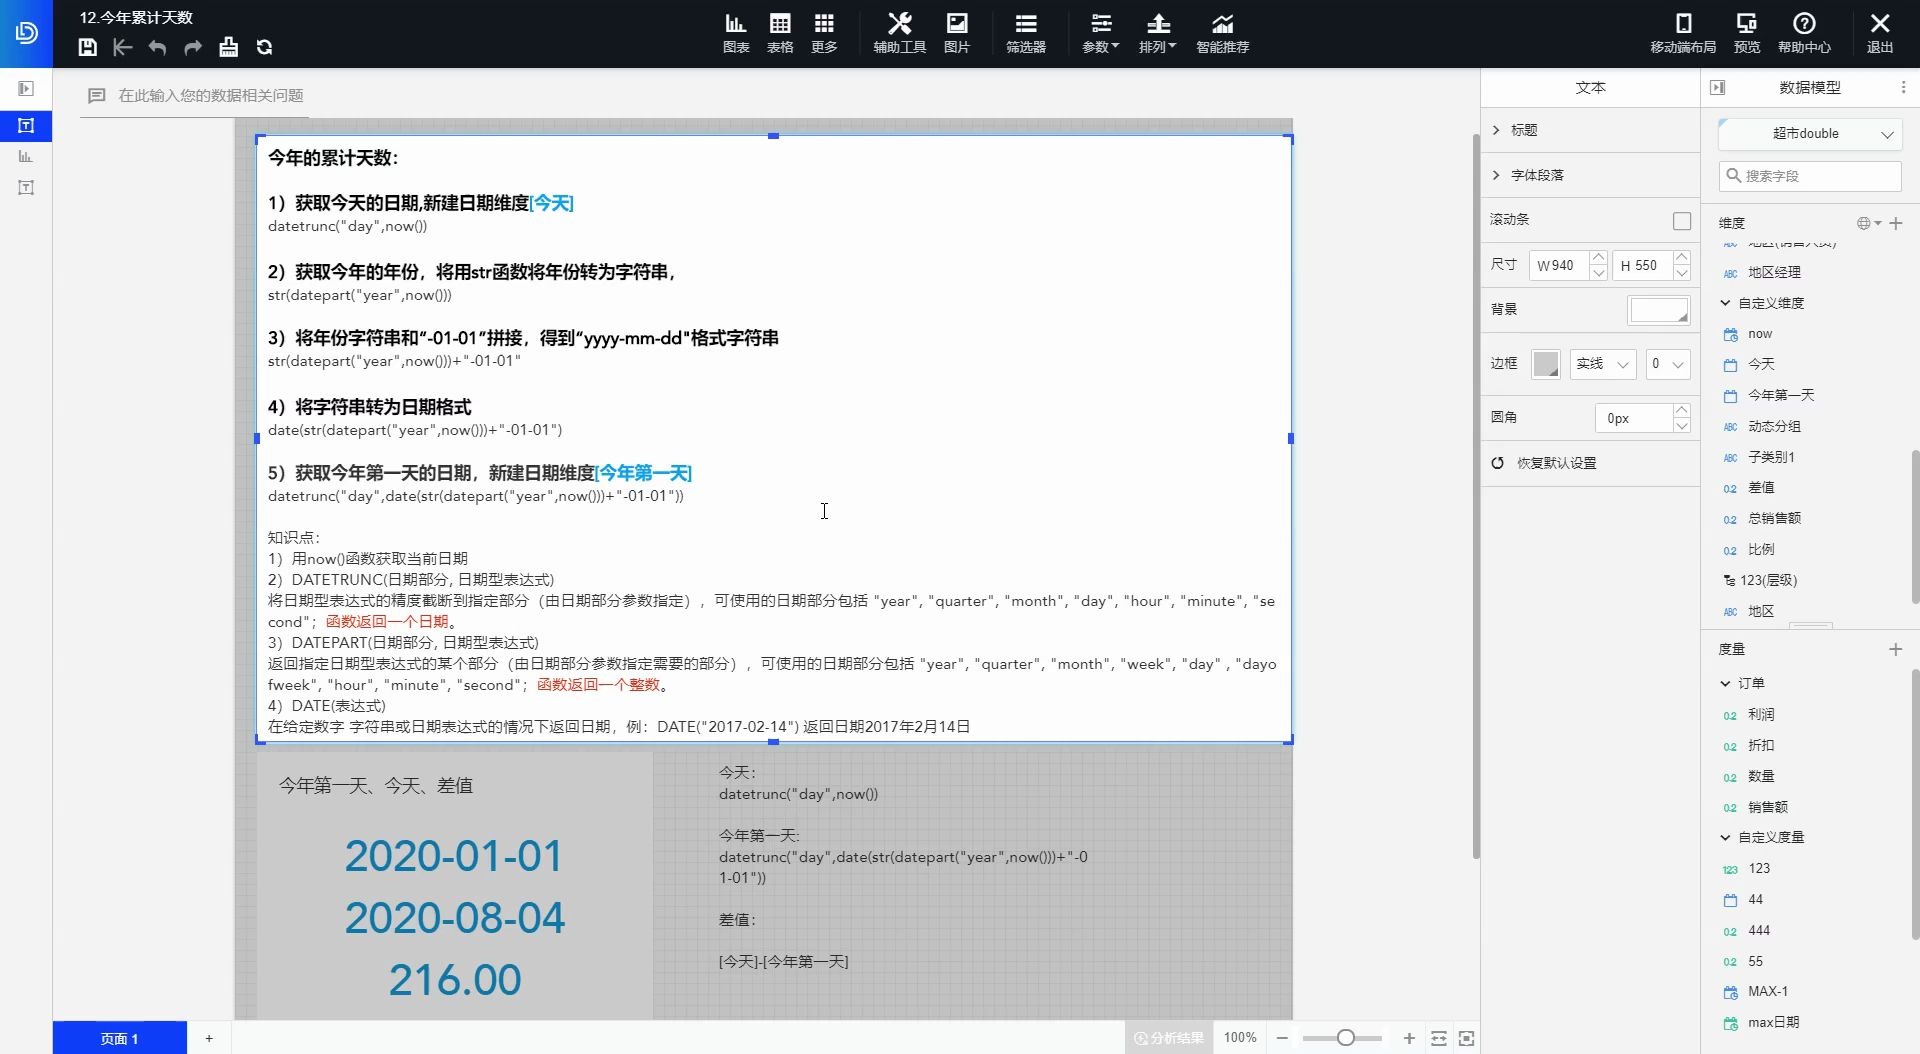Add a 筛选器 filter component
The width and height of the screenshot is (1920, 1054).
[1025, 33]
